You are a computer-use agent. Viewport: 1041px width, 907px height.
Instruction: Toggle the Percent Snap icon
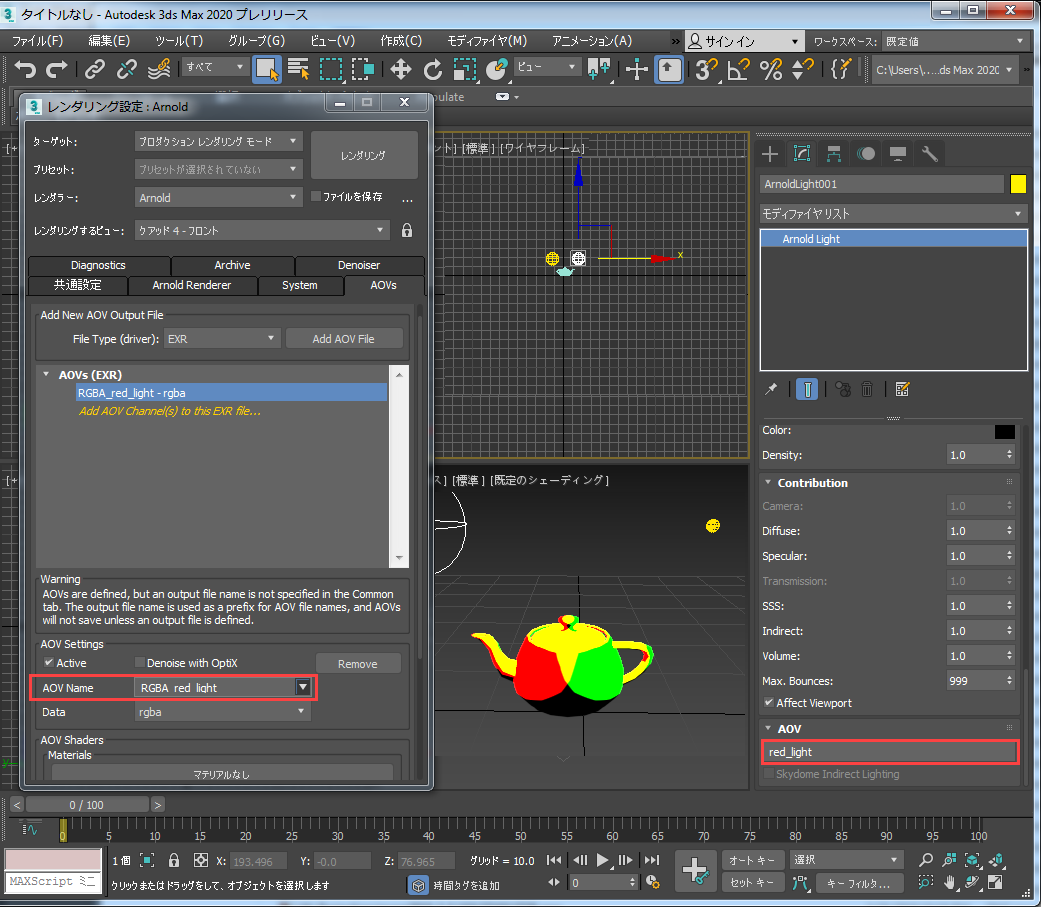(771, 69)
